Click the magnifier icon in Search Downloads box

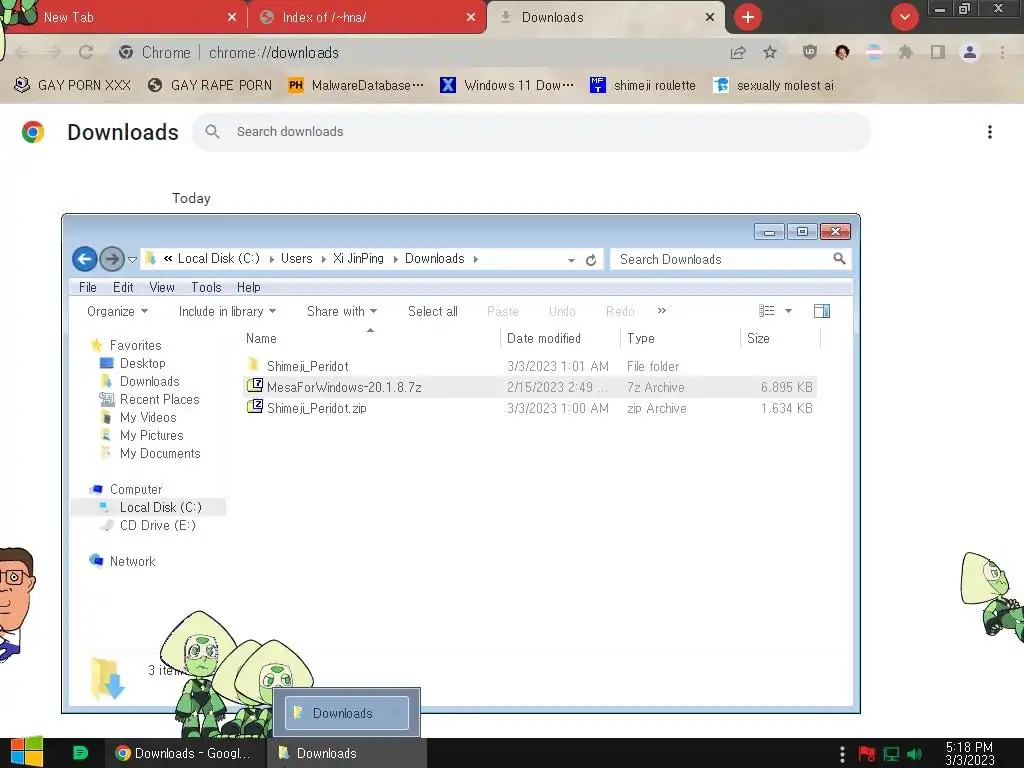pyautogui.click(x=839, y=259)
